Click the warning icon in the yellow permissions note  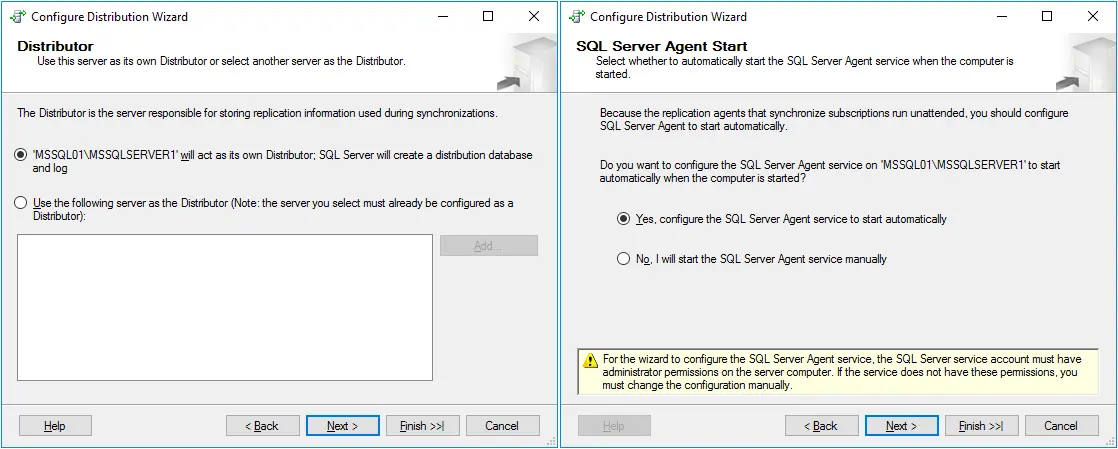click(x=591, y=359)
